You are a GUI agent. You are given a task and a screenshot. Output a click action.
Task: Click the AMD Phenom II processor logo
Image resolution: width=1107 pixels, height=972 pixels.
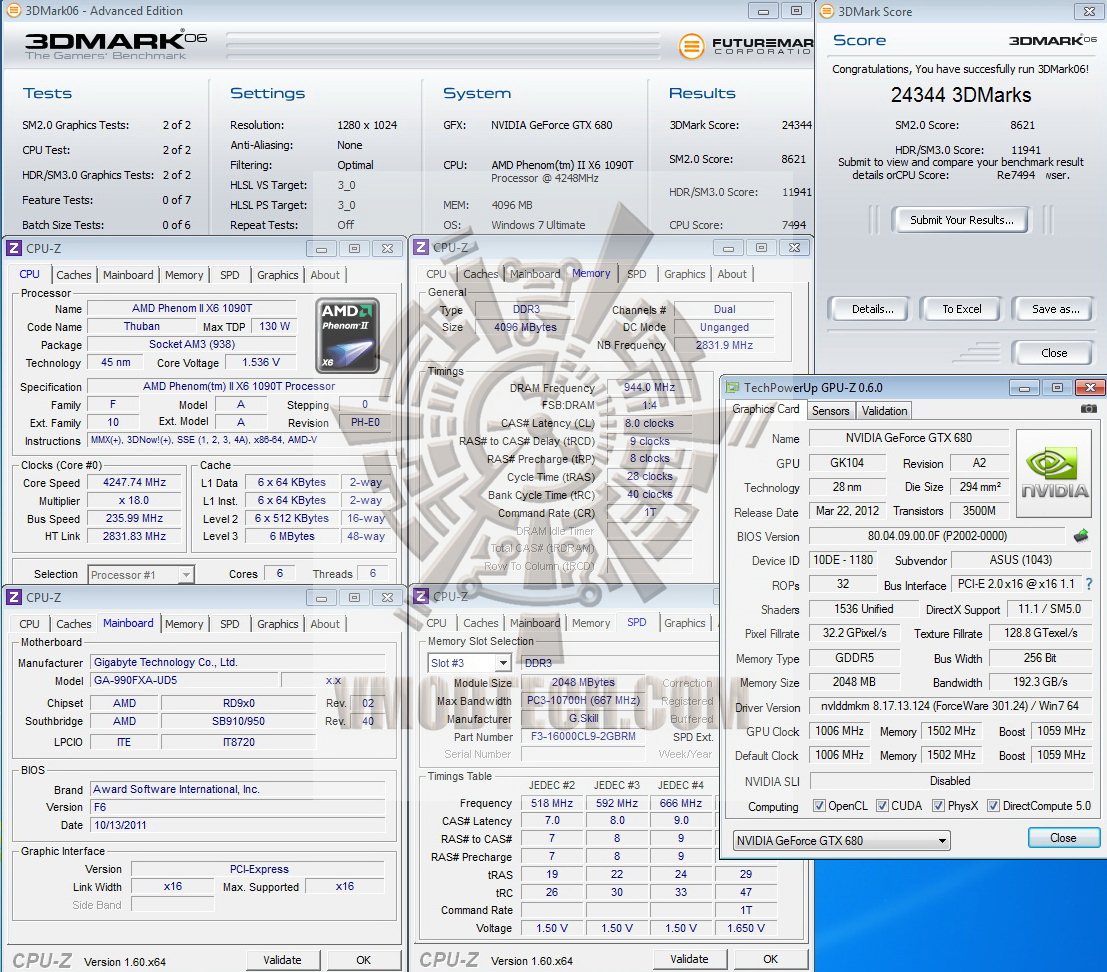[347, 335]
